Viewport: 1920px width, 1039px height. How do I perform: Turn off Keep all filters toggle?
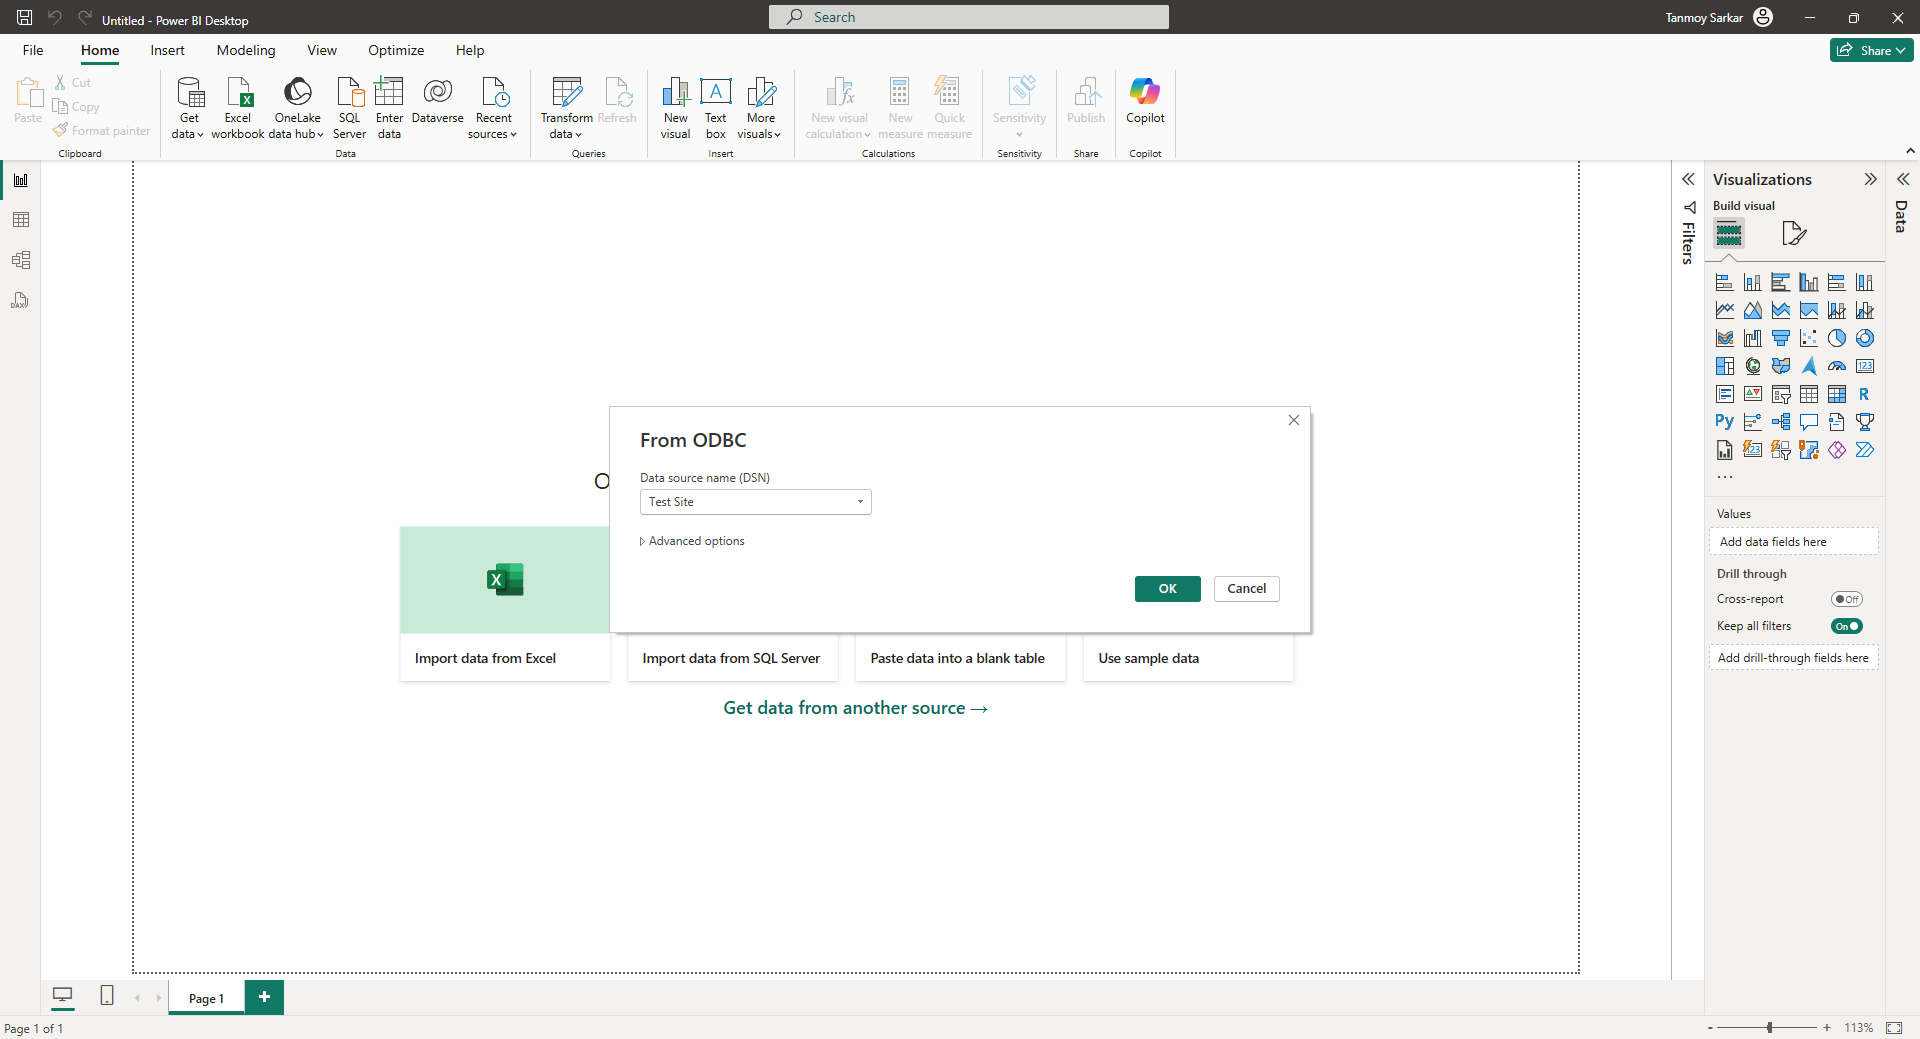[1846, 626]
